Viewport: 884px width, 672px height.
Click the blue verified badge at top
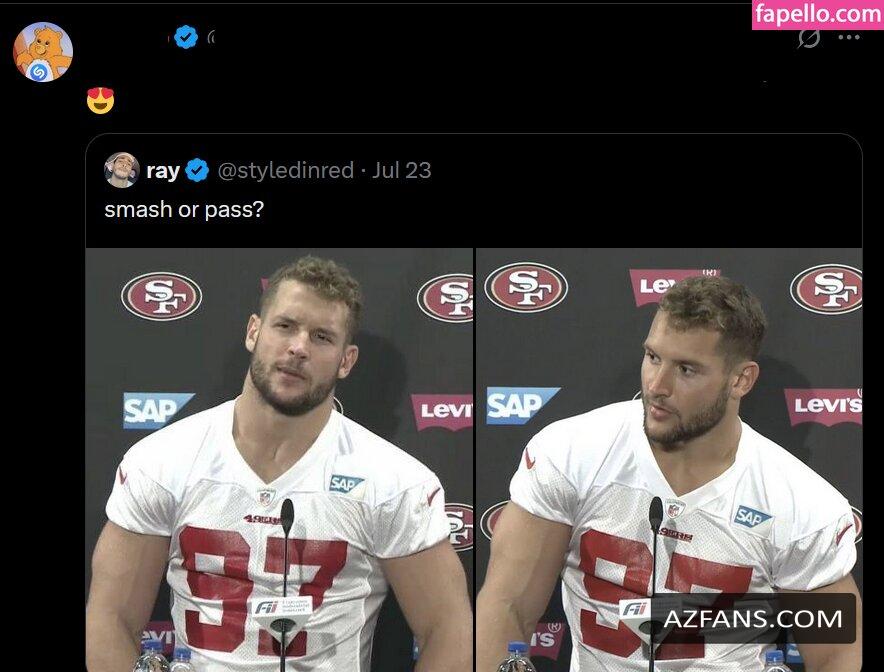pos(185,37)
